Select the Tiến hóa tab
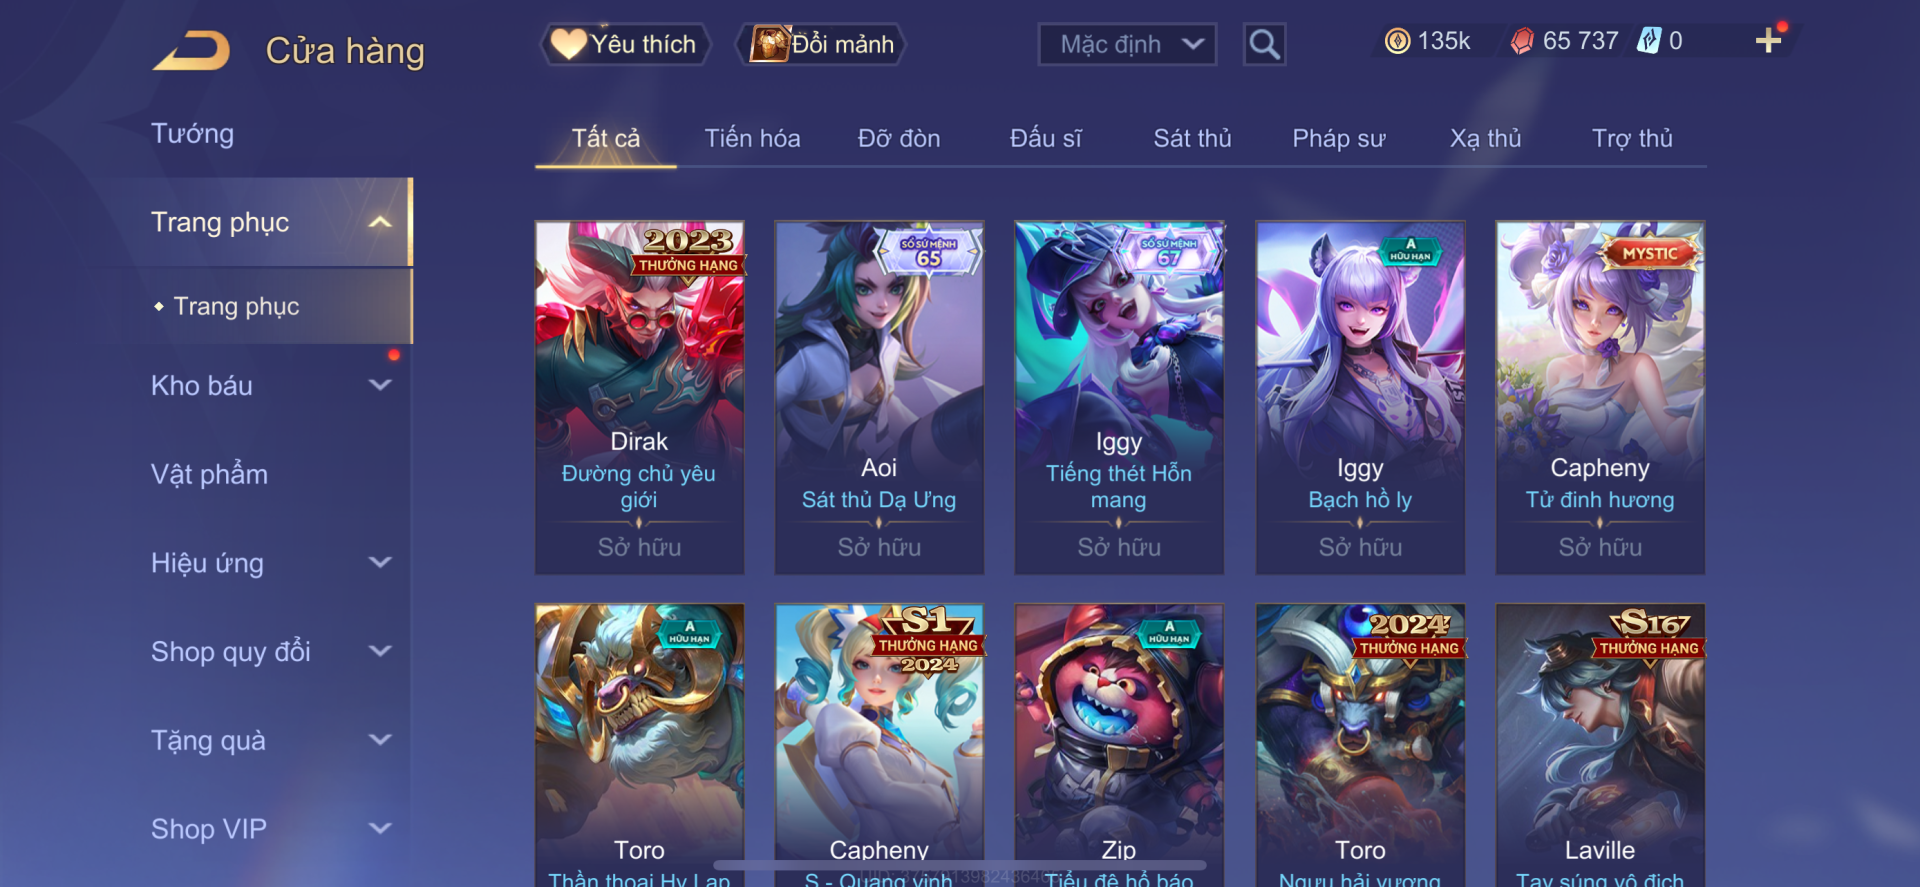Image resolution: width=1920 pixels, height=887 pixels. tap(752, 138)
